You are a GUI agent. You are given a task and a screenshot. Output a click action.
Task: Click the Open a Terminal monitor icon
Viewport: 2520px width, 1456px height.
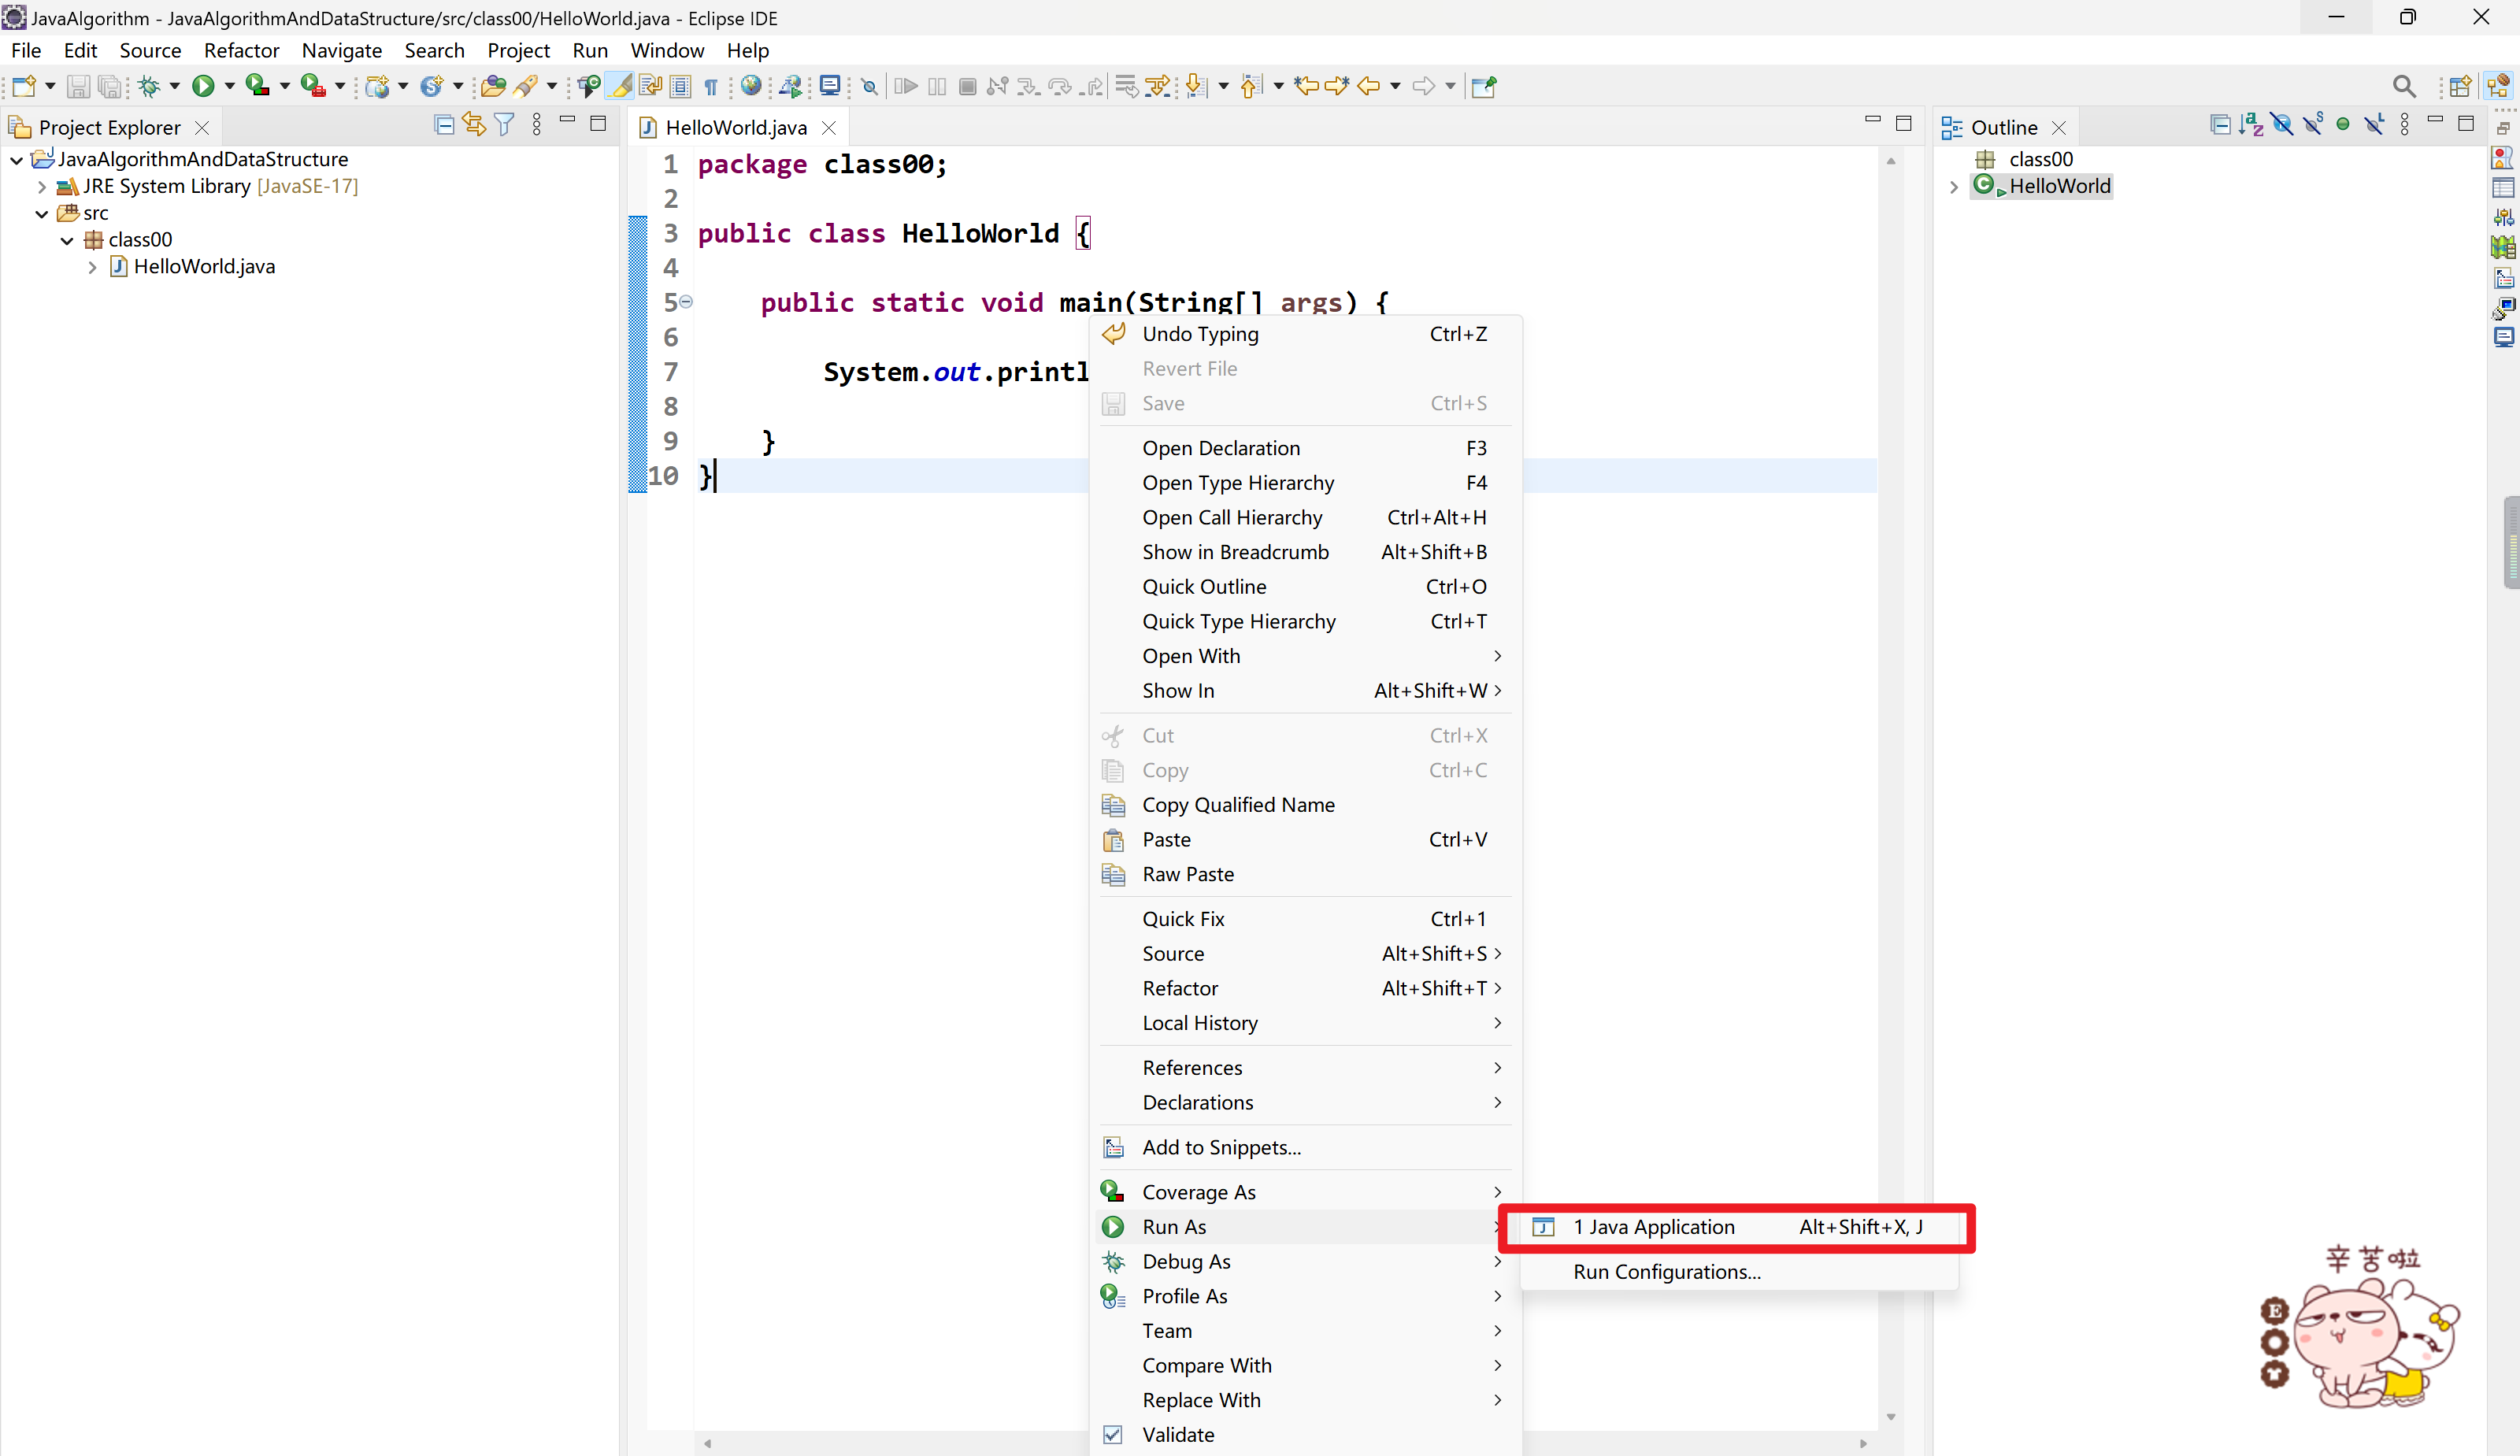point(830,86)
